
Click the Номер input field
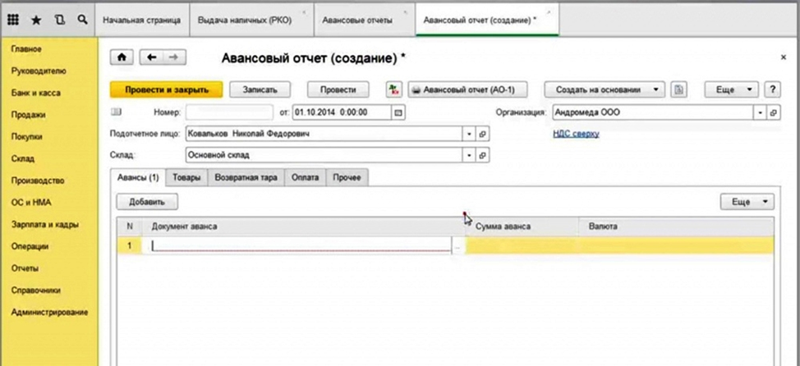pyautogui.click(x=230, y=112)
